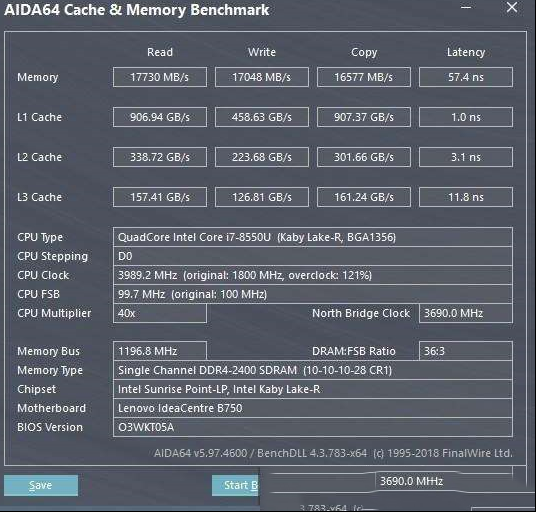Select the L2 Cache Copy value
This screenshot has height=512, width=536.
364,157
